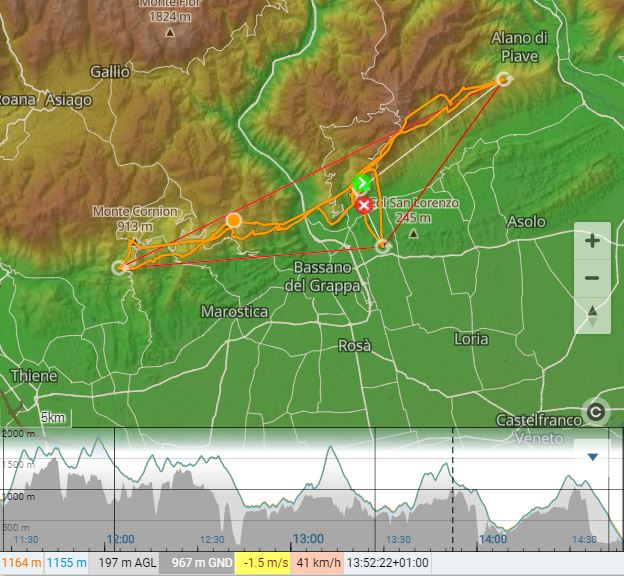Screen dimensions: 624x576
Task: Click the 41 km/h speed value
Action: 317,563
